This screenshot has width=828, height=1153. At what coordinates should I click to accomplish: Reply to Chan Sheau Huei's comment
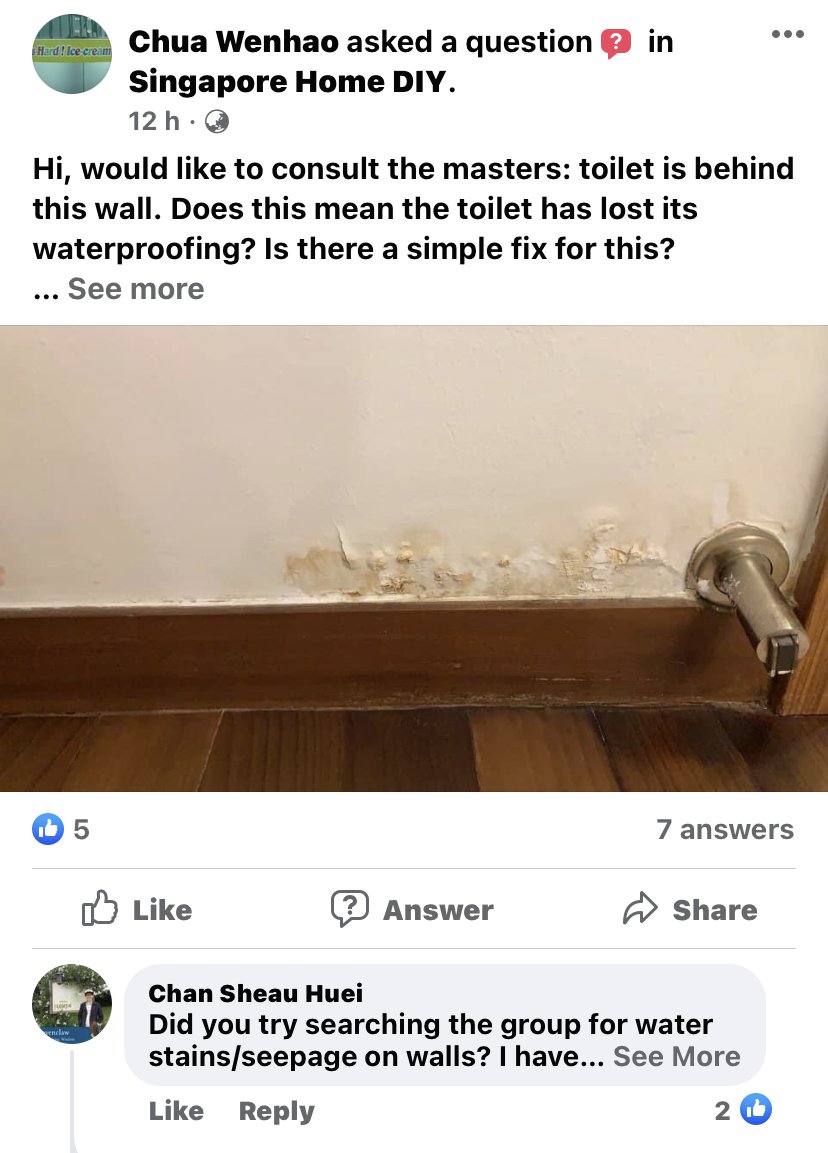pyautogui.click(x=276, y=1110)
